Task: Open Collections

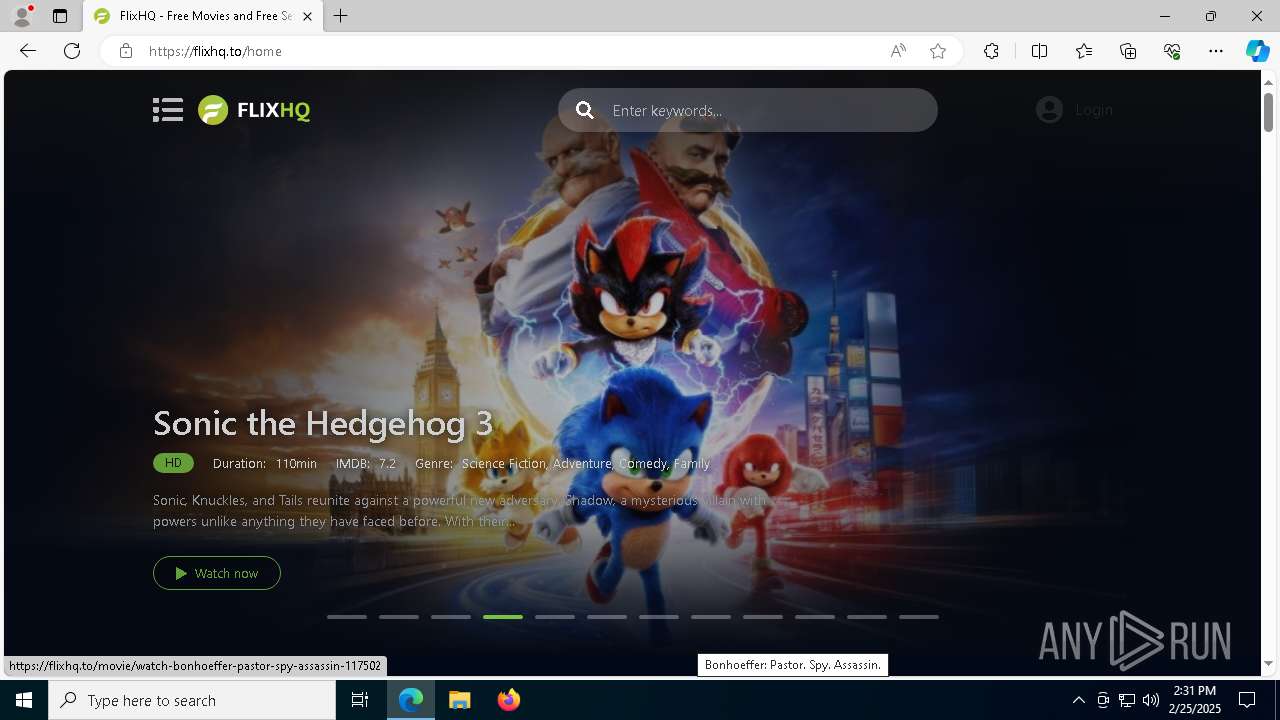Action: (x=1128, y=51)
